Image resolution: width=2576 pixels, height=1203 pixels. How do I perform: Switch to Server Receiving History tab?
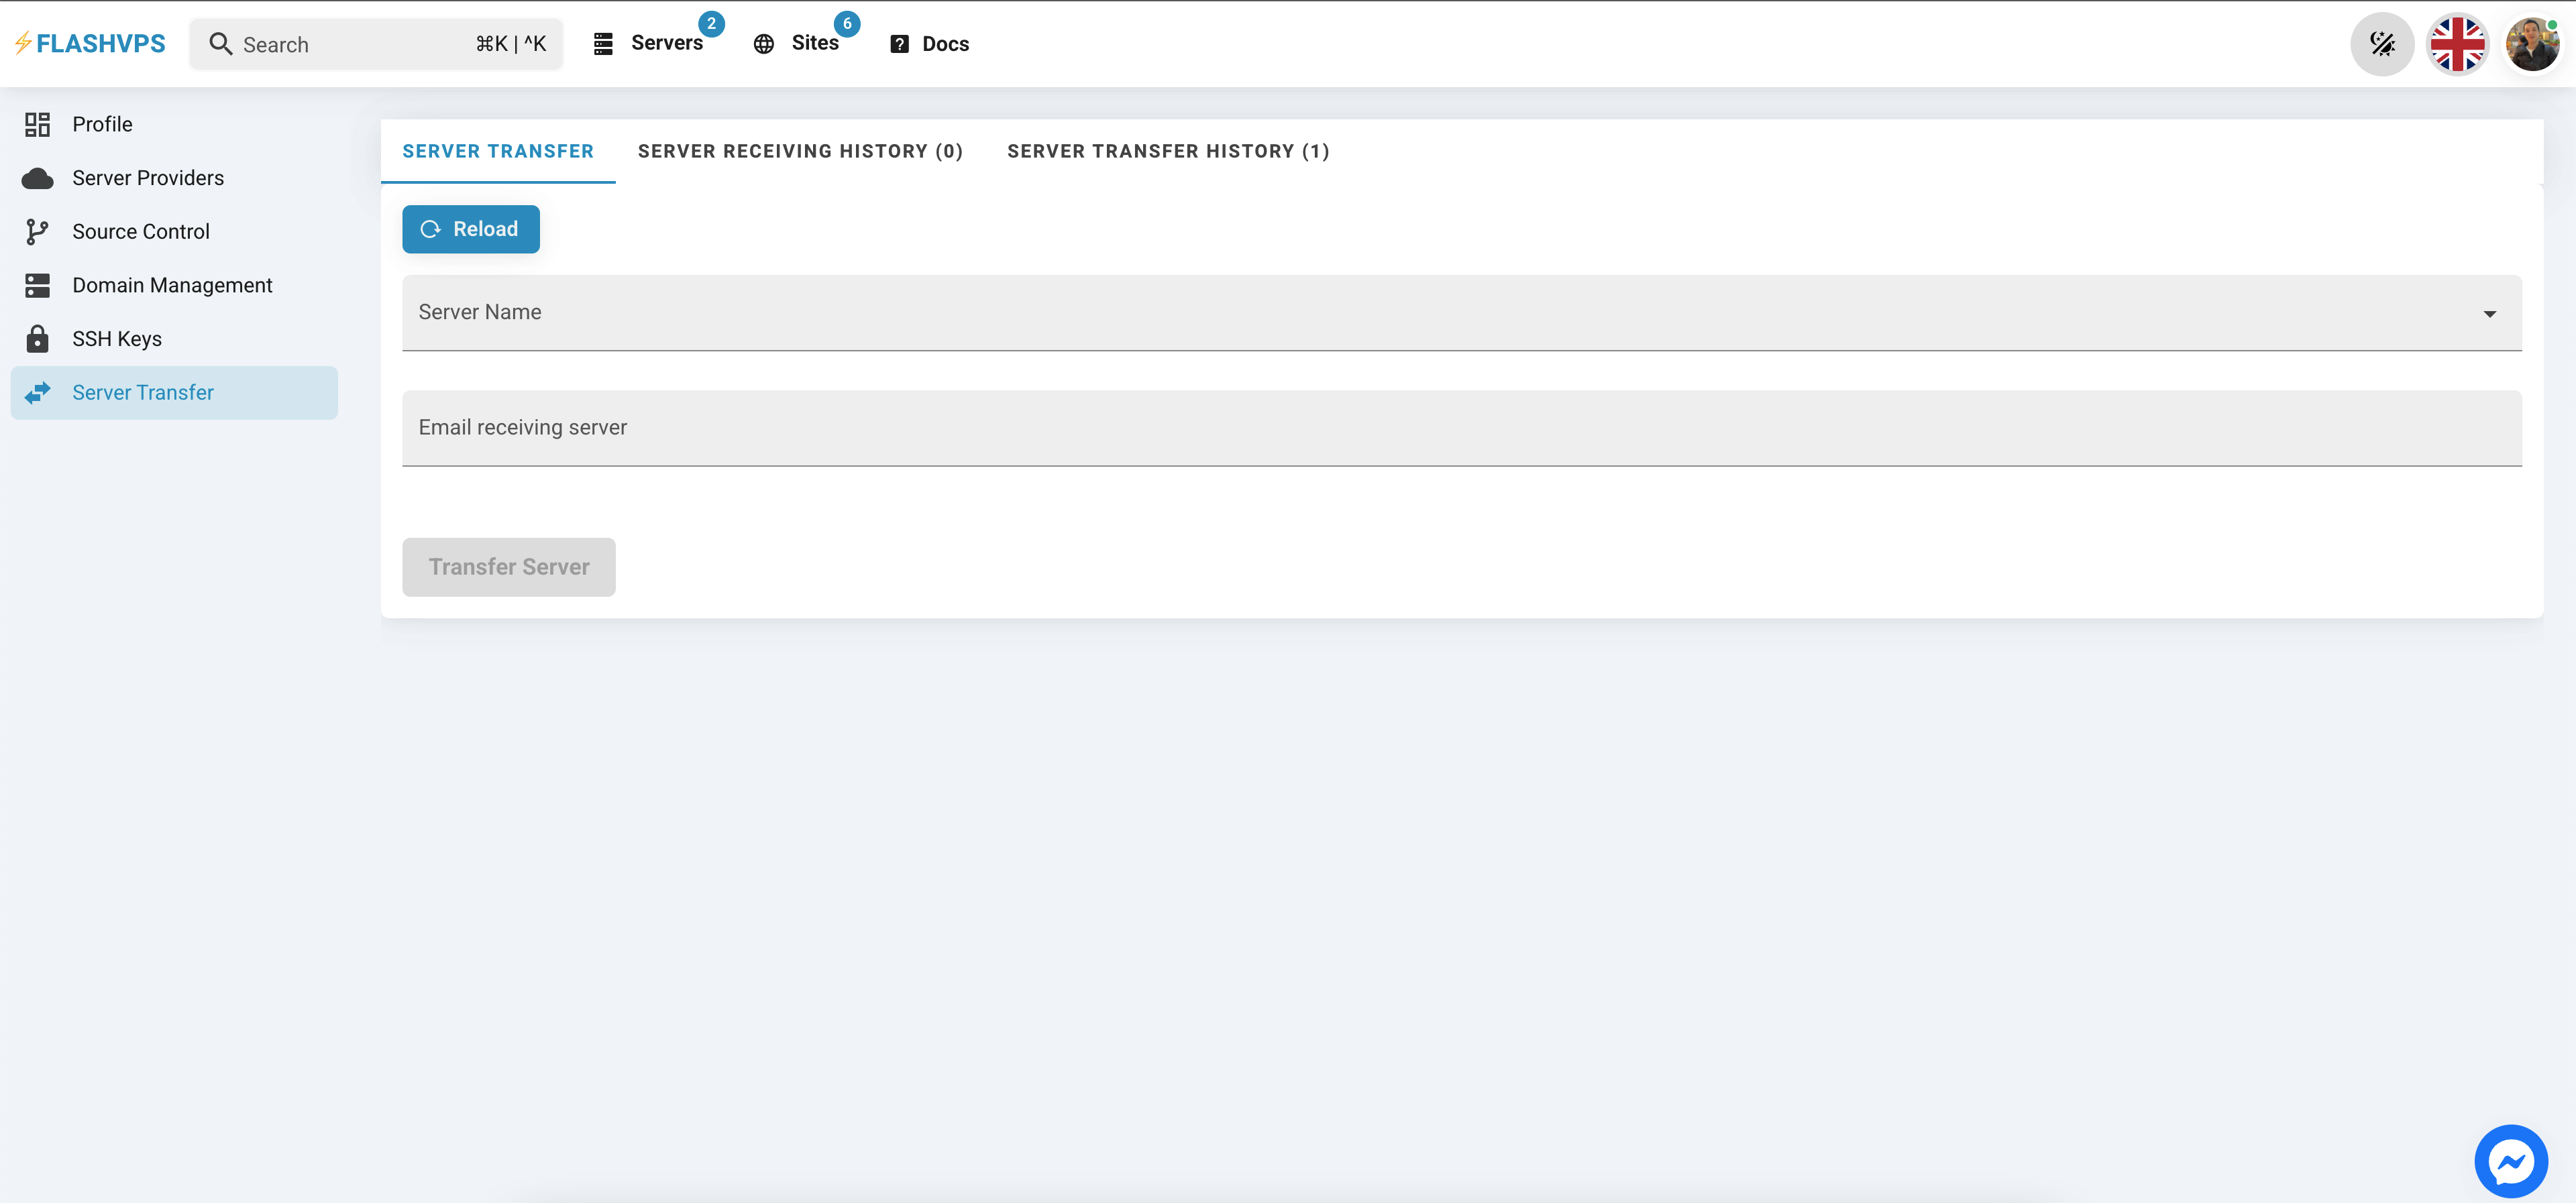[x=800, y=151]
